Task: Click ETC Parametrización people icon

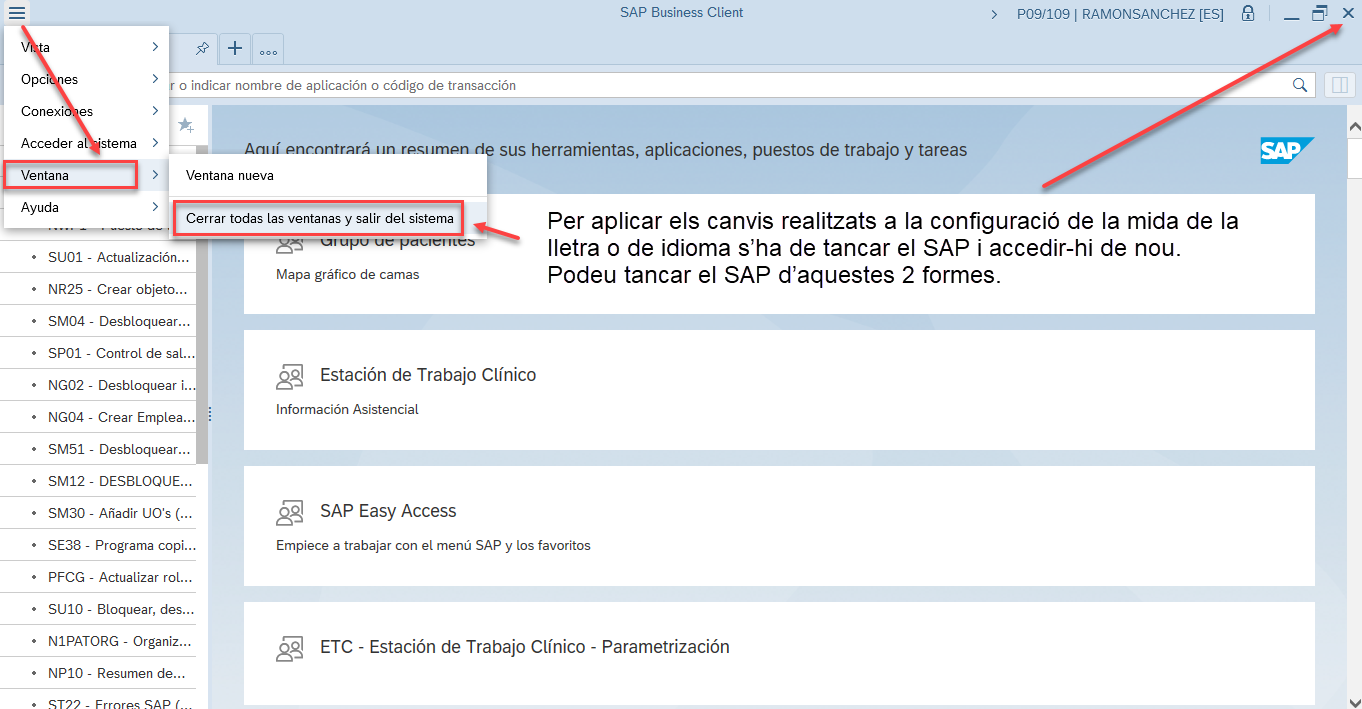Action: click(289, 648)
